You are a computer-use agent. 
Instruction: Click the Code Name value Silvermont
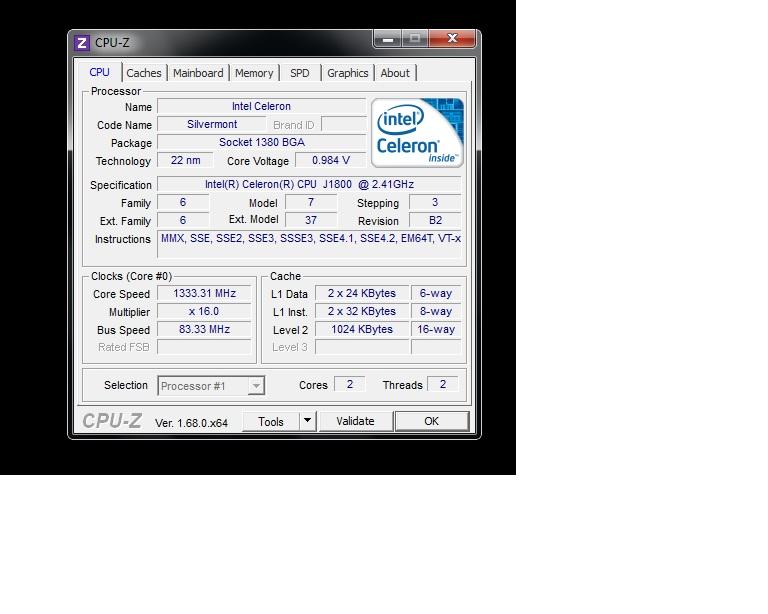[x=212, y=124]
